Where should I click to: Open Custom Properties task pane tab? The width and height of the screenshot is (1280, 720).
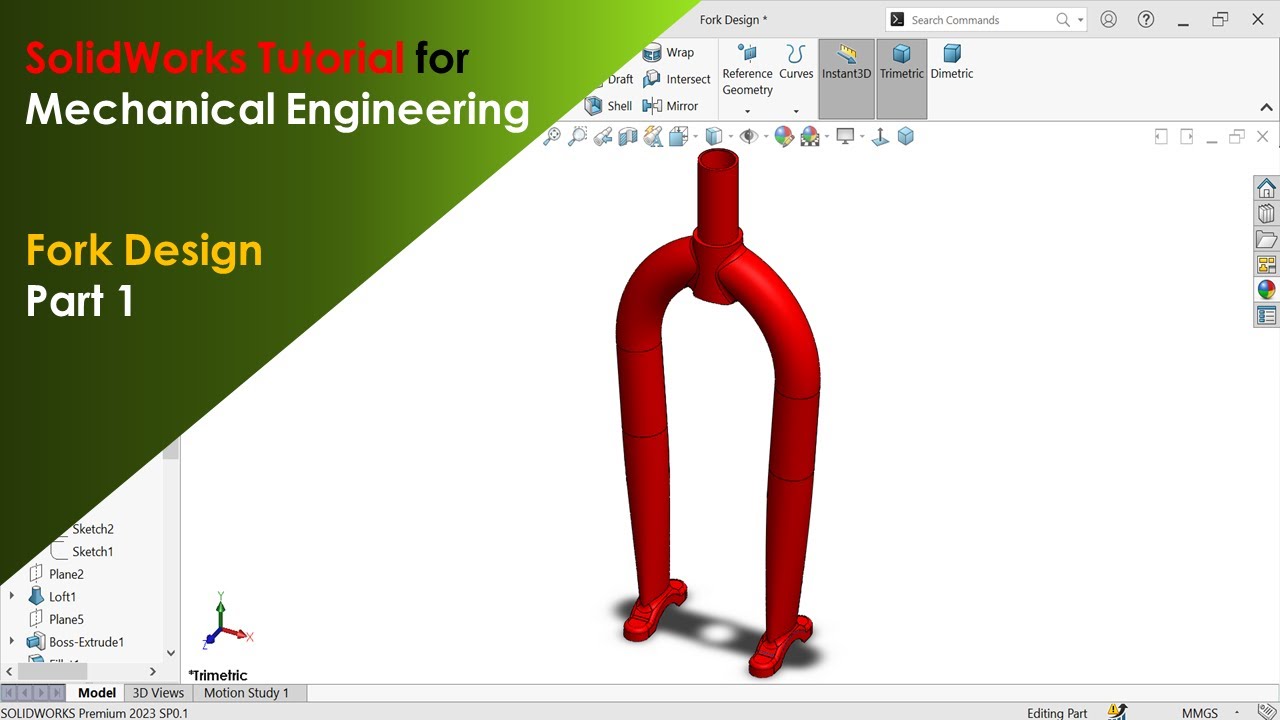1266,315
